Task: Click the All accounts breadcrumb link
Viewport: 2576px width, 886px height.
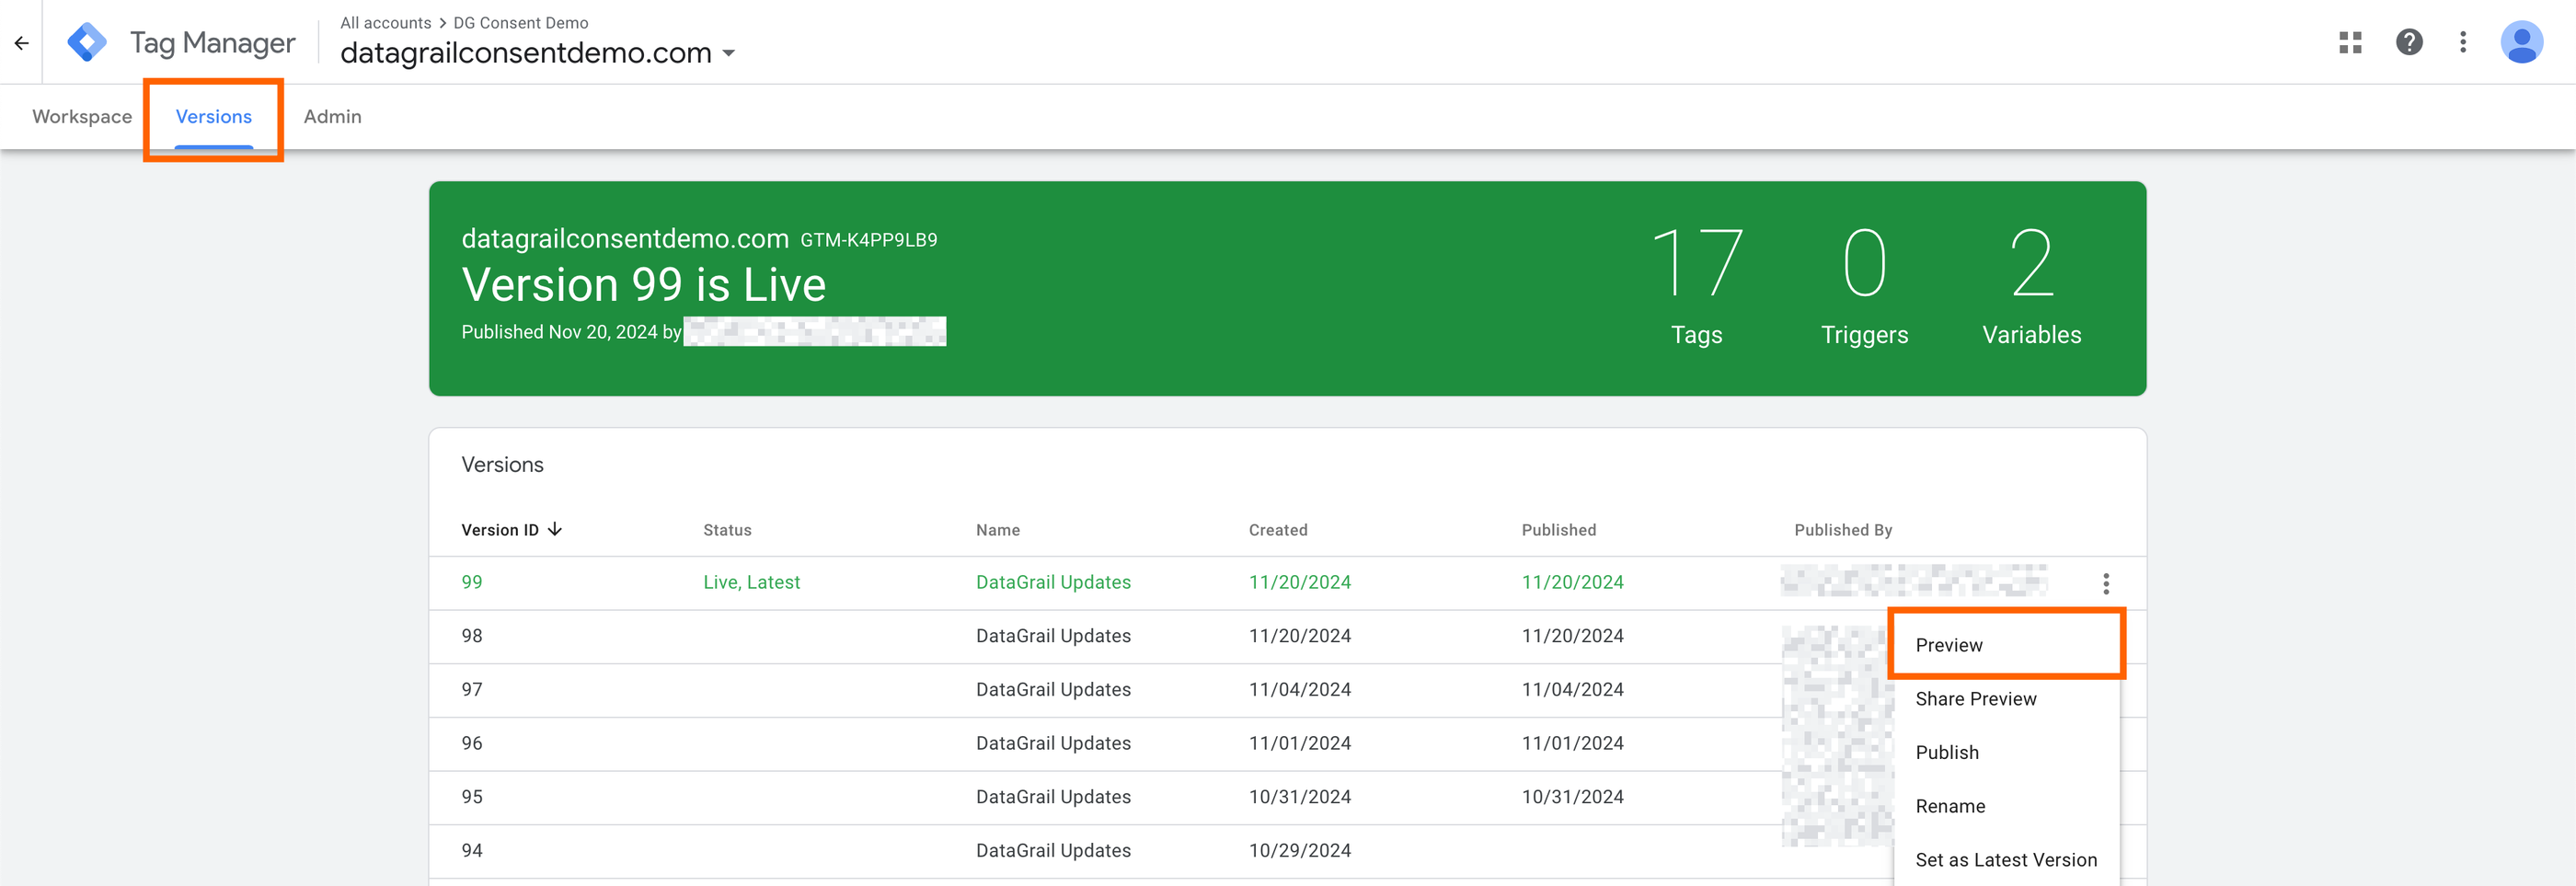Action: (x=385, y=22)
